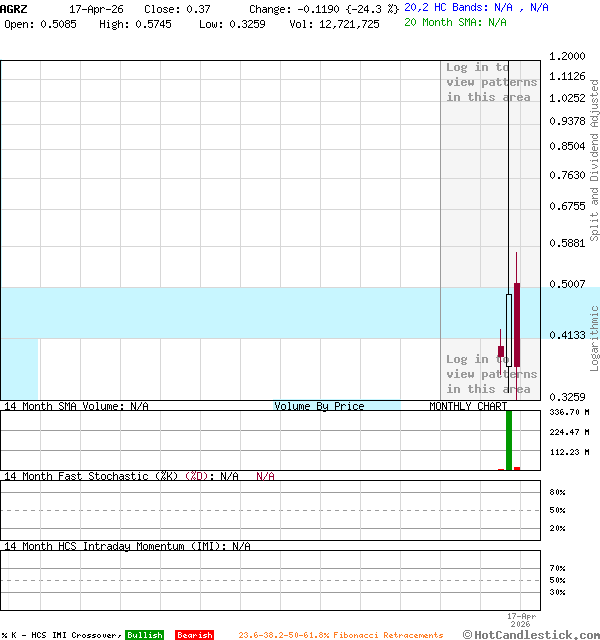Click the 14 Month Fast Stochastic title
Image resolution: width=600 pixels, height=640 pixels.
tap(105, 476)
